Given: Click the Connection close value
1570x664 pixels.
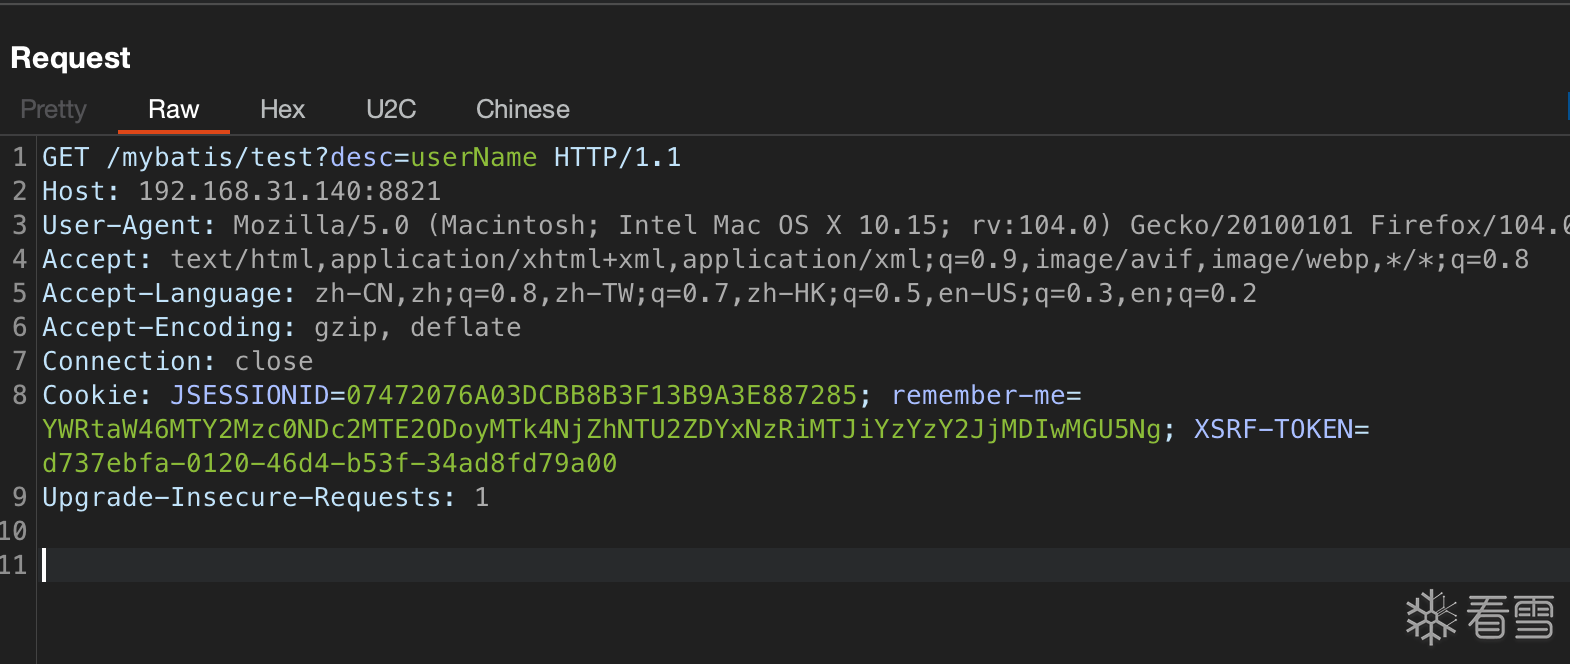Looking at the screenshot, I should click(273, 362).
